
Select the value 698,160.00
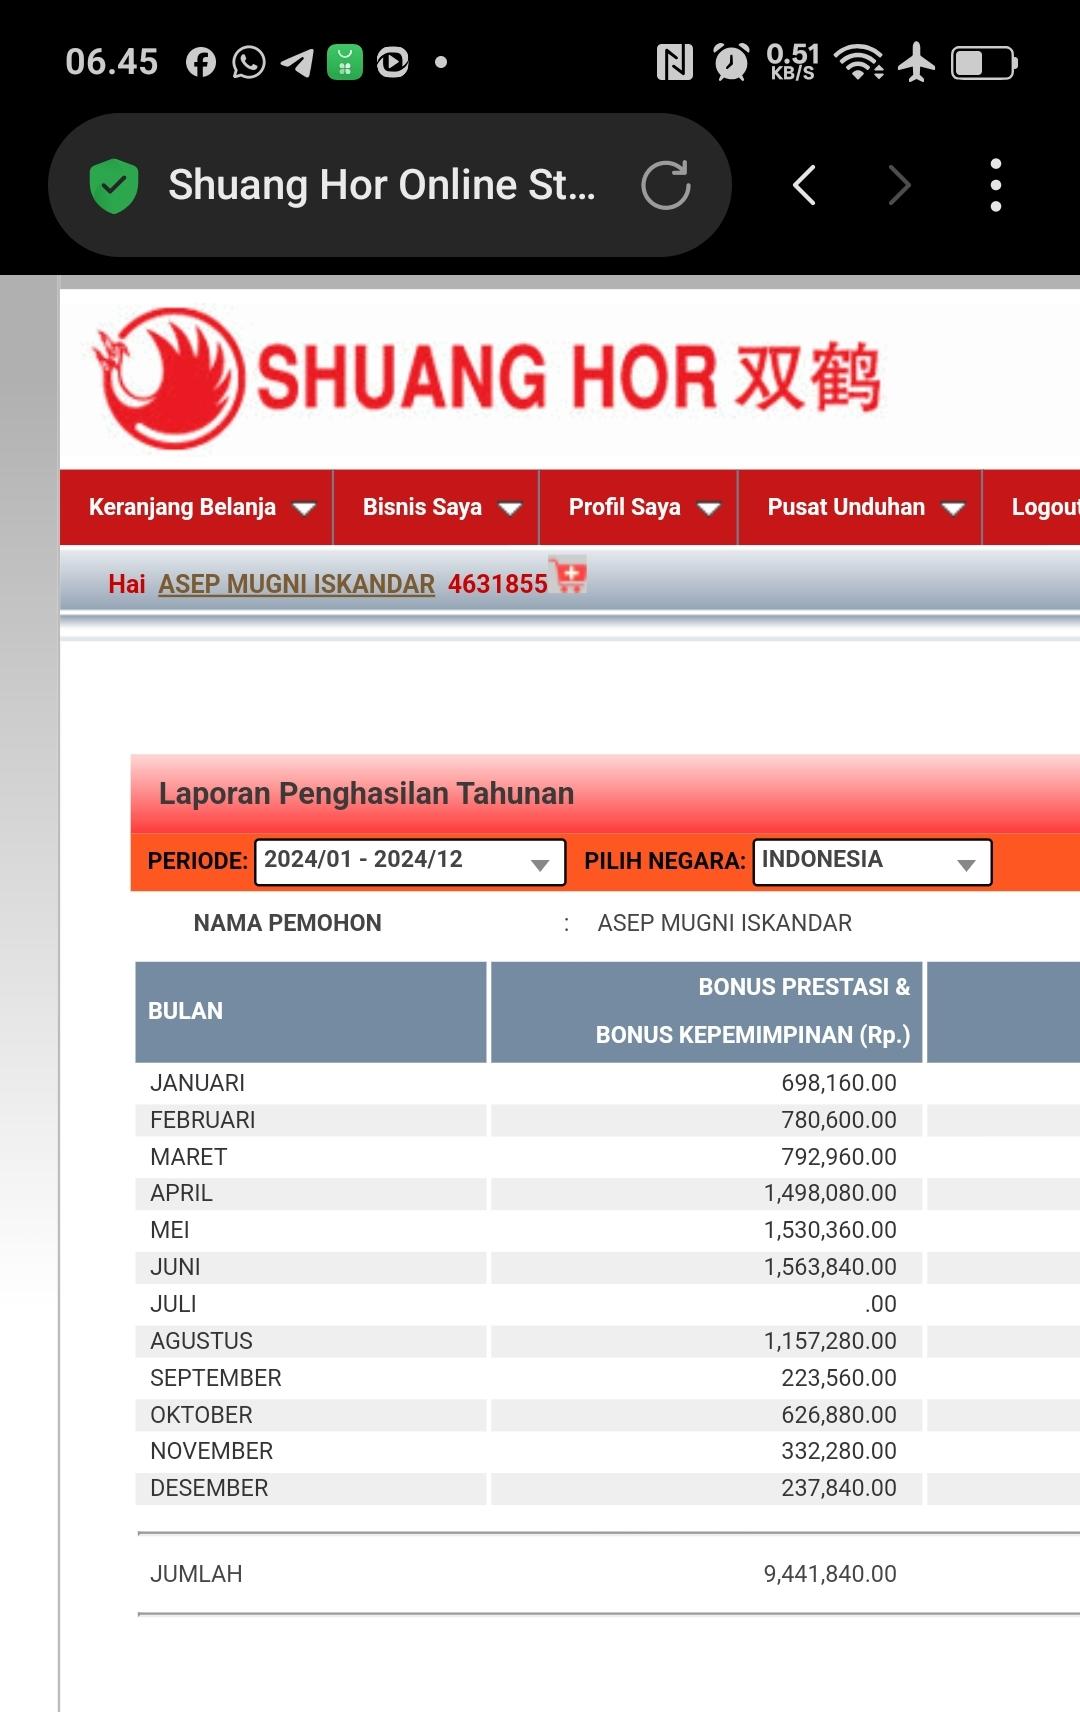838,1083
